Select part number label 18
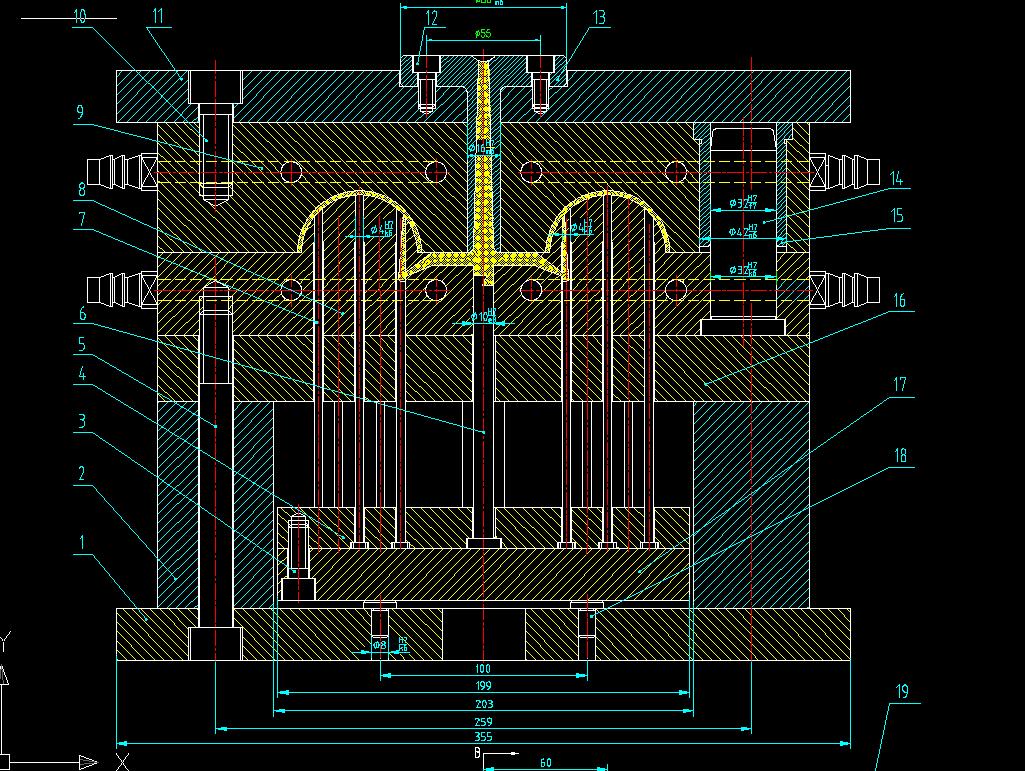1025x771 pixels. point(901,455)
